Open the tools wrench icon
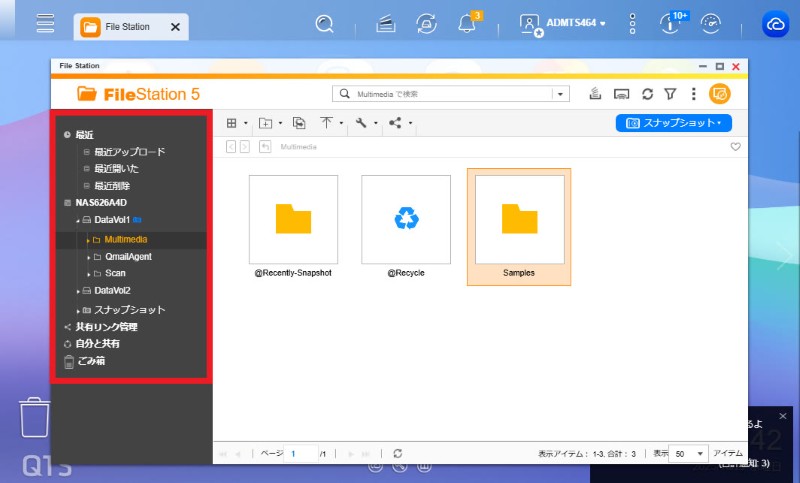Viewport: 800px width, 483px height. tap(361, 123)
